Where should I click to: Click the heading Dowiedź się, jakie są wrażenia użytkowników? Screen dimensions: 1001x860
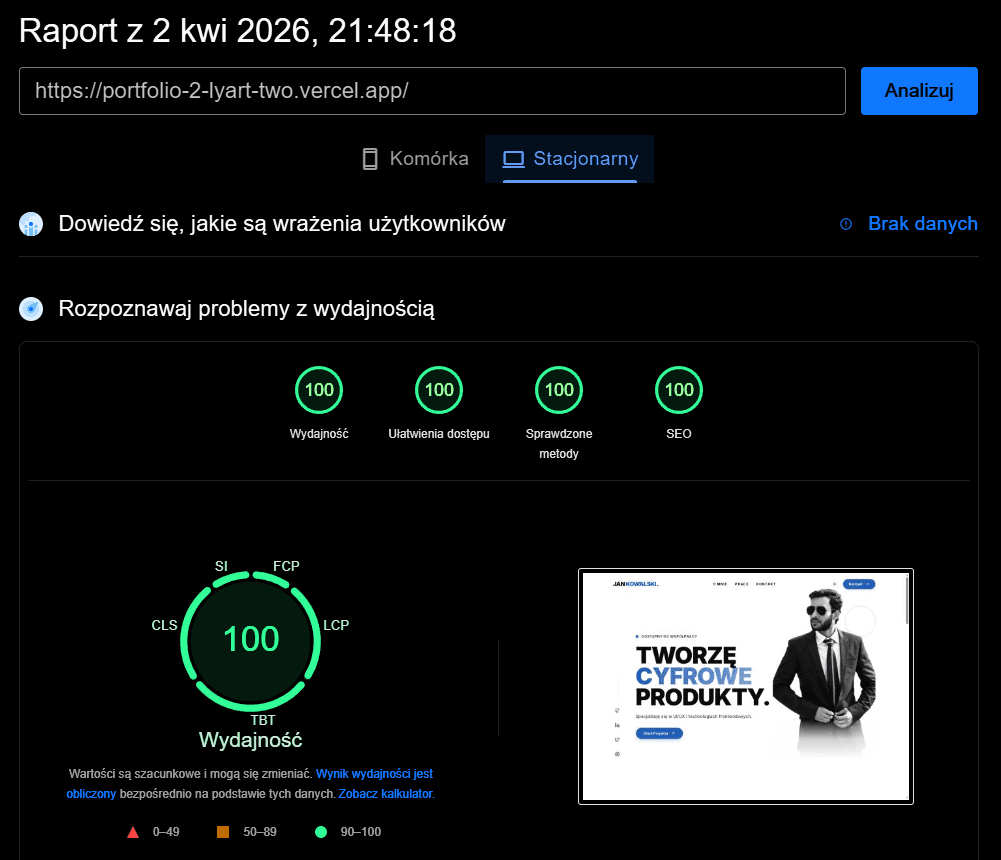pos(282,224)
